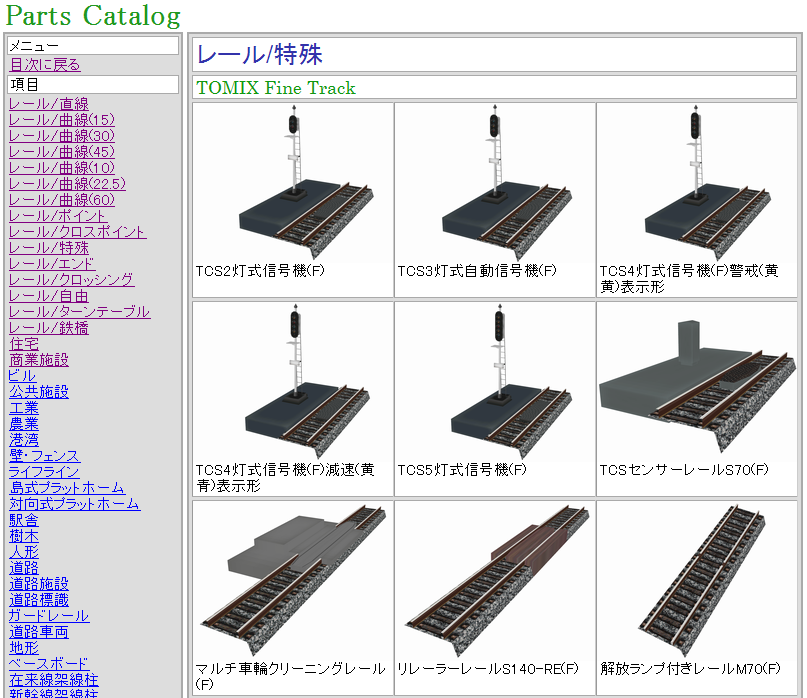This screenshot has height=698, width=807.
Task: Click the レール/クロスポイント link
Action: [78, 232]
